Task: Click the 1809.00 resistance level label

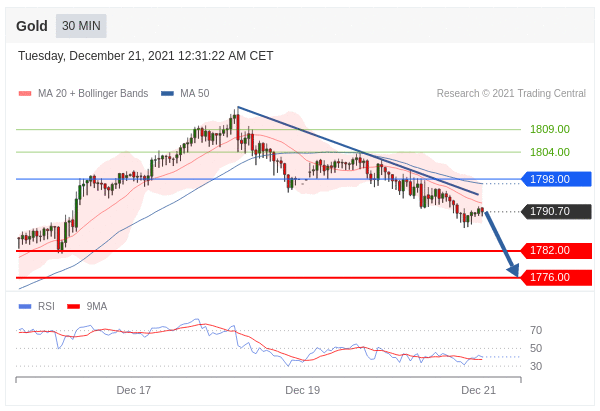Action: tap(549, 129)
